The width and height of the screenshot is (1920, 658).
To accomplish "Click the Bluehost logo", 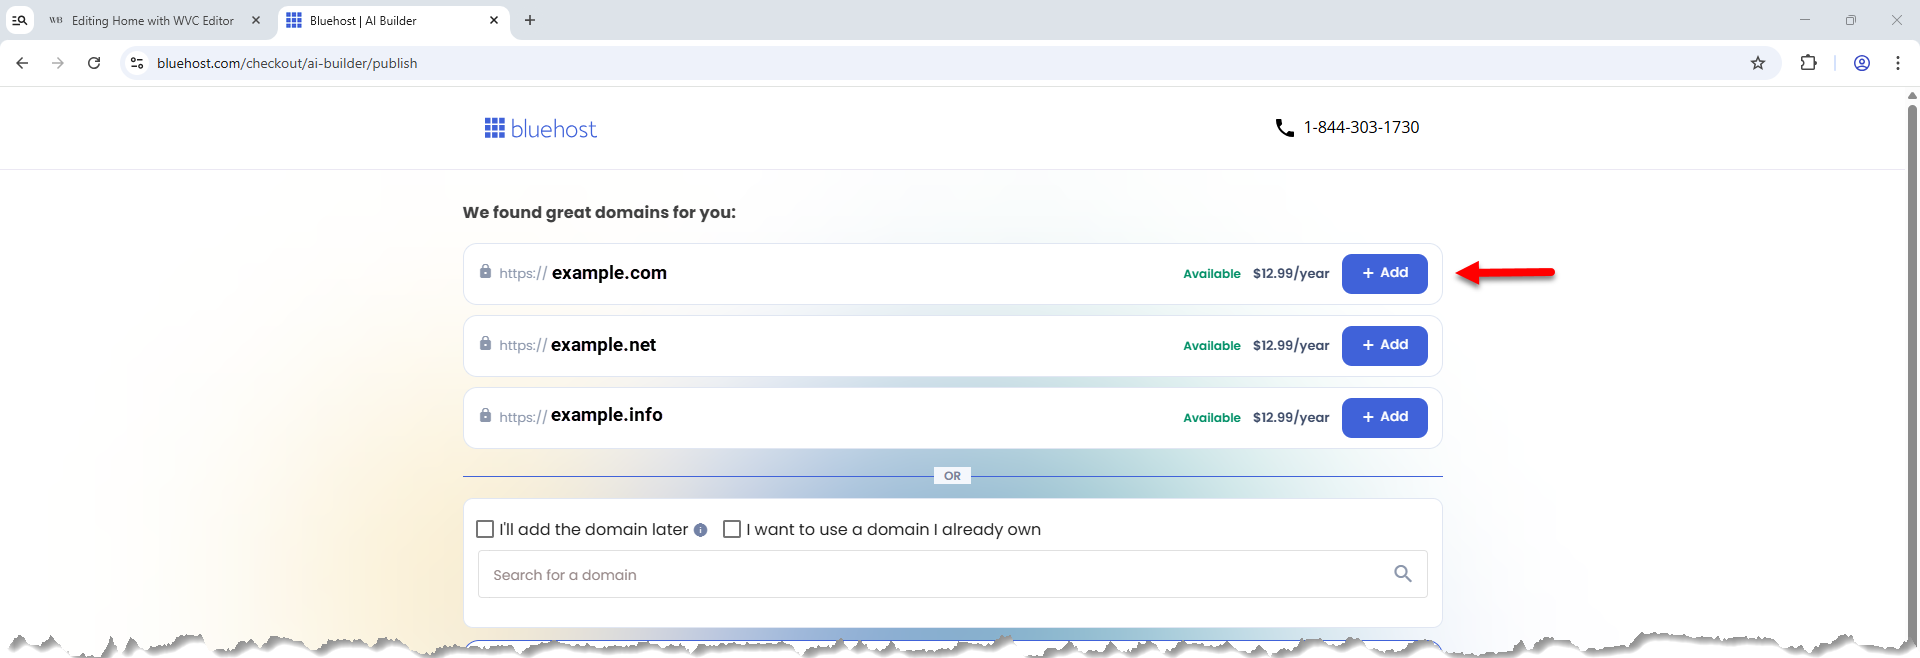I will pos(540,129).
